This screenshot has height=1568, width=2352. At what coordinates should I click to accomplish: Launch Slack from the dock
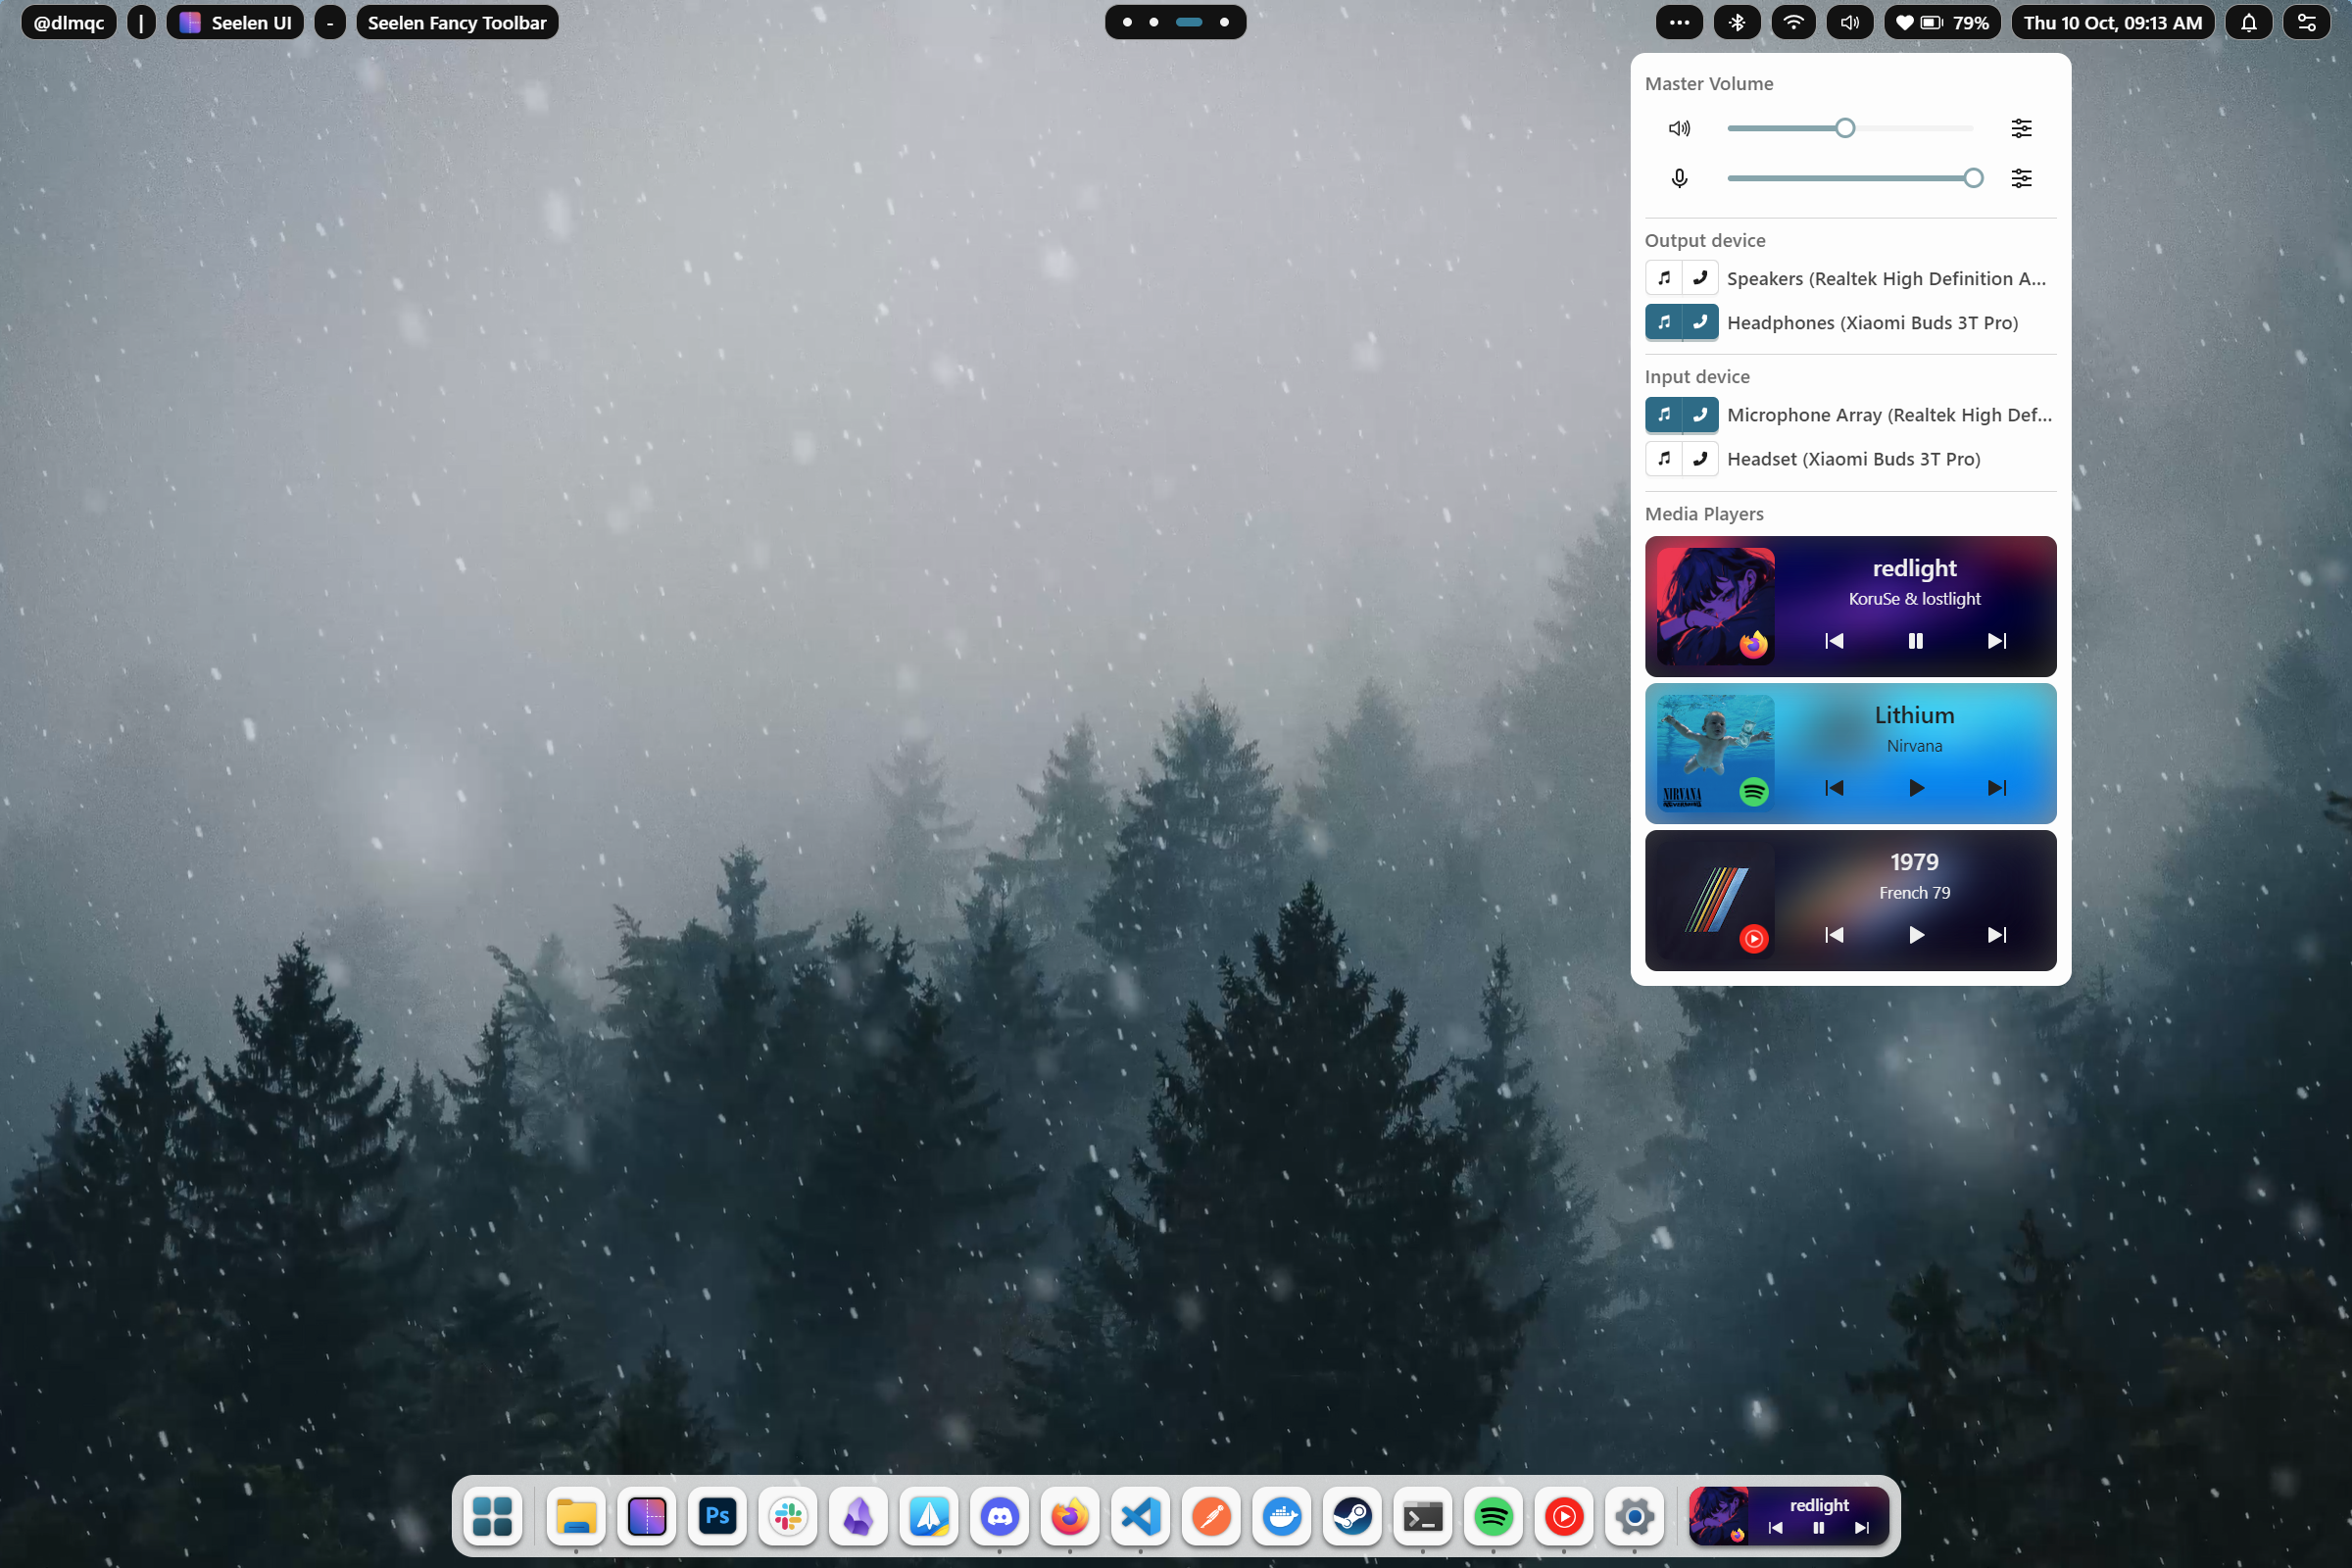pos(787,1516)
